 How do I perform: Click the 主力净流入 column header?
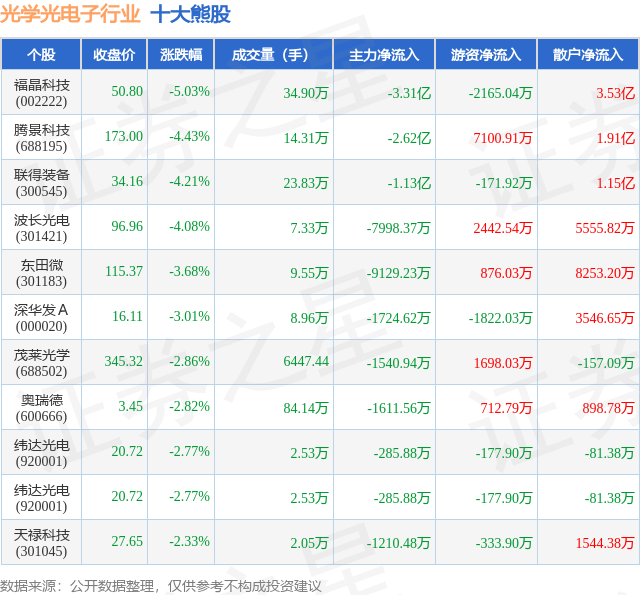384,54
